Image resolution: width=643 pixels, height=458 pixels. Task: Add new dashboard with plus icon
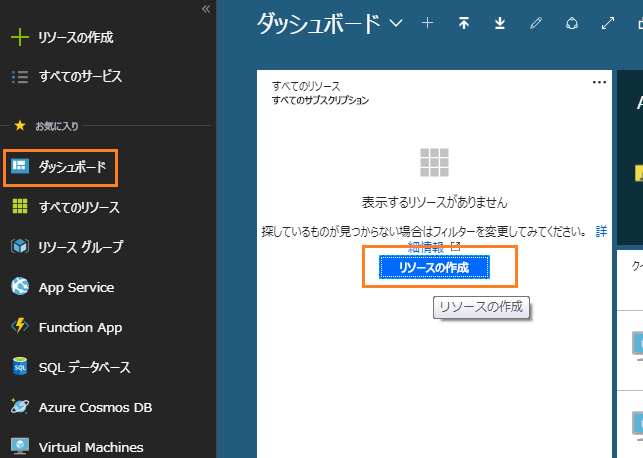[x=427, y=23]
